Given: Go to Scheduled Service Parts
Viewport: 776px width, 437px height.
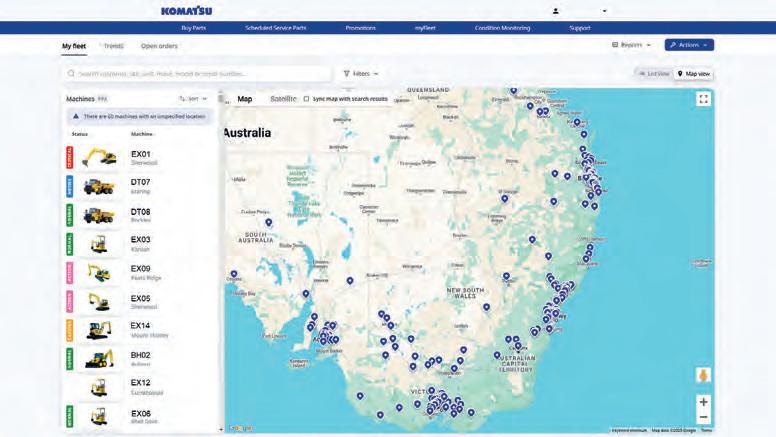Looking at the screenshot, I should pos(276,28).
